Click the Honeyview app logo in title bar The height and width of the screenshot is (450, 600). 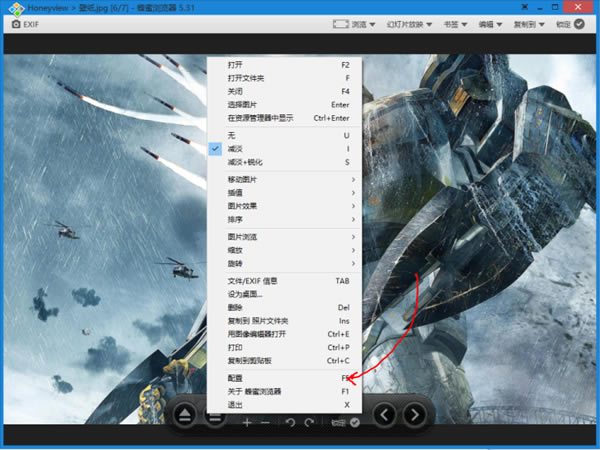coord(16,8)
